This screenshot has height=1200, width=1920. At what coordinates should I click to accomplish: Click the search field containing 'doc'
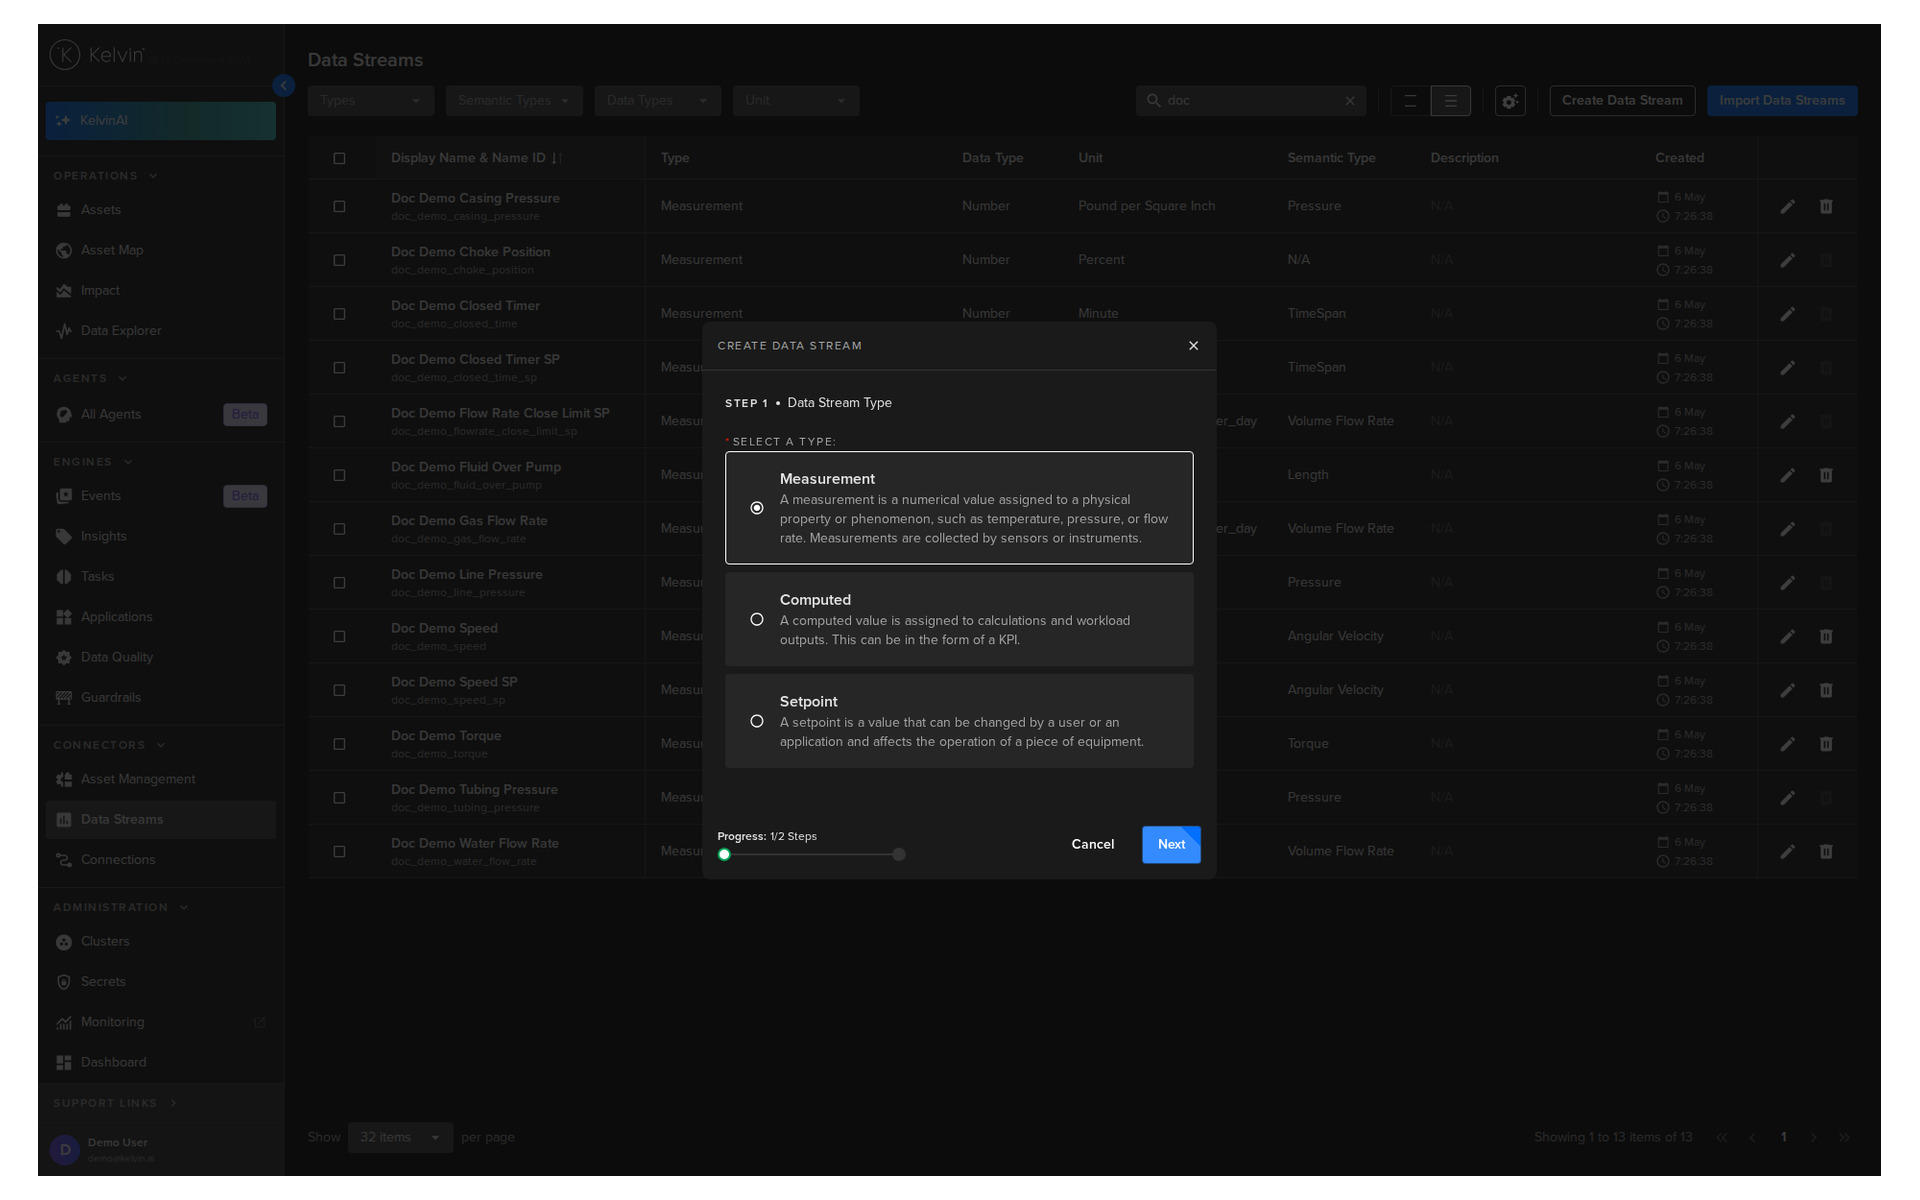(1250, 101)
